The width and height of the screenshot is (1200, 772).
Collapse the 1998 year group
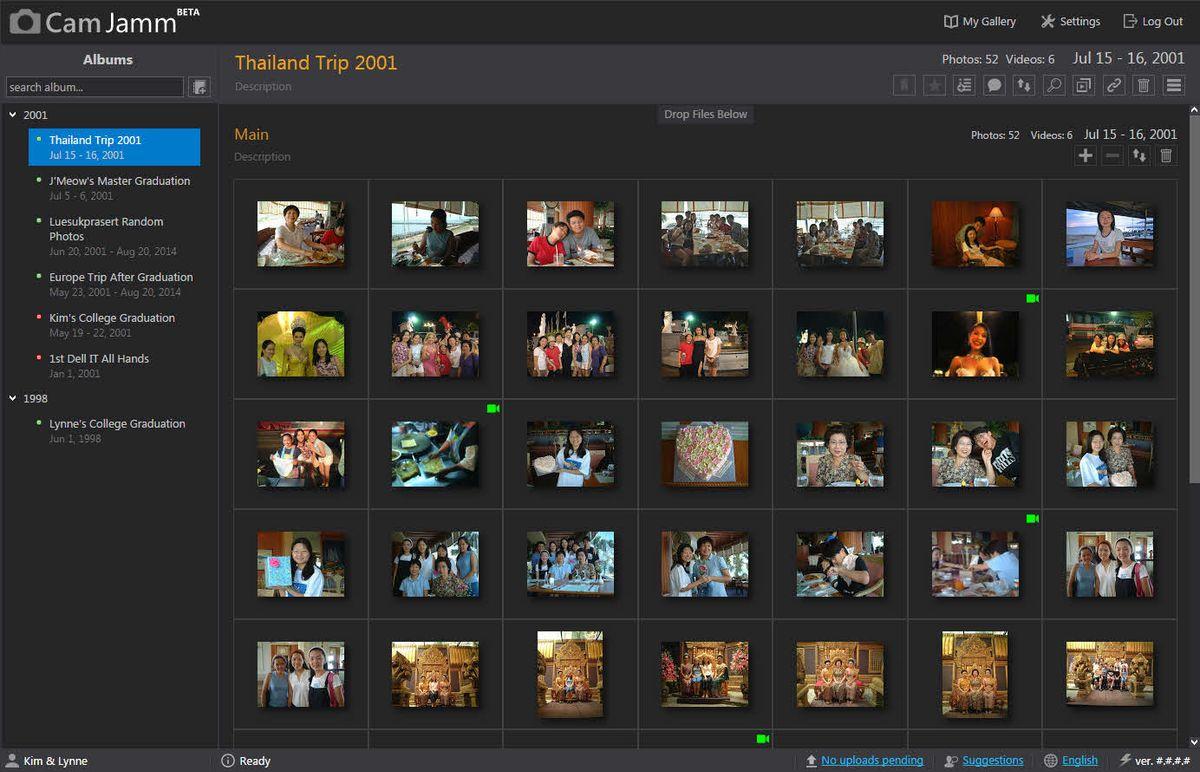point(13,398)
